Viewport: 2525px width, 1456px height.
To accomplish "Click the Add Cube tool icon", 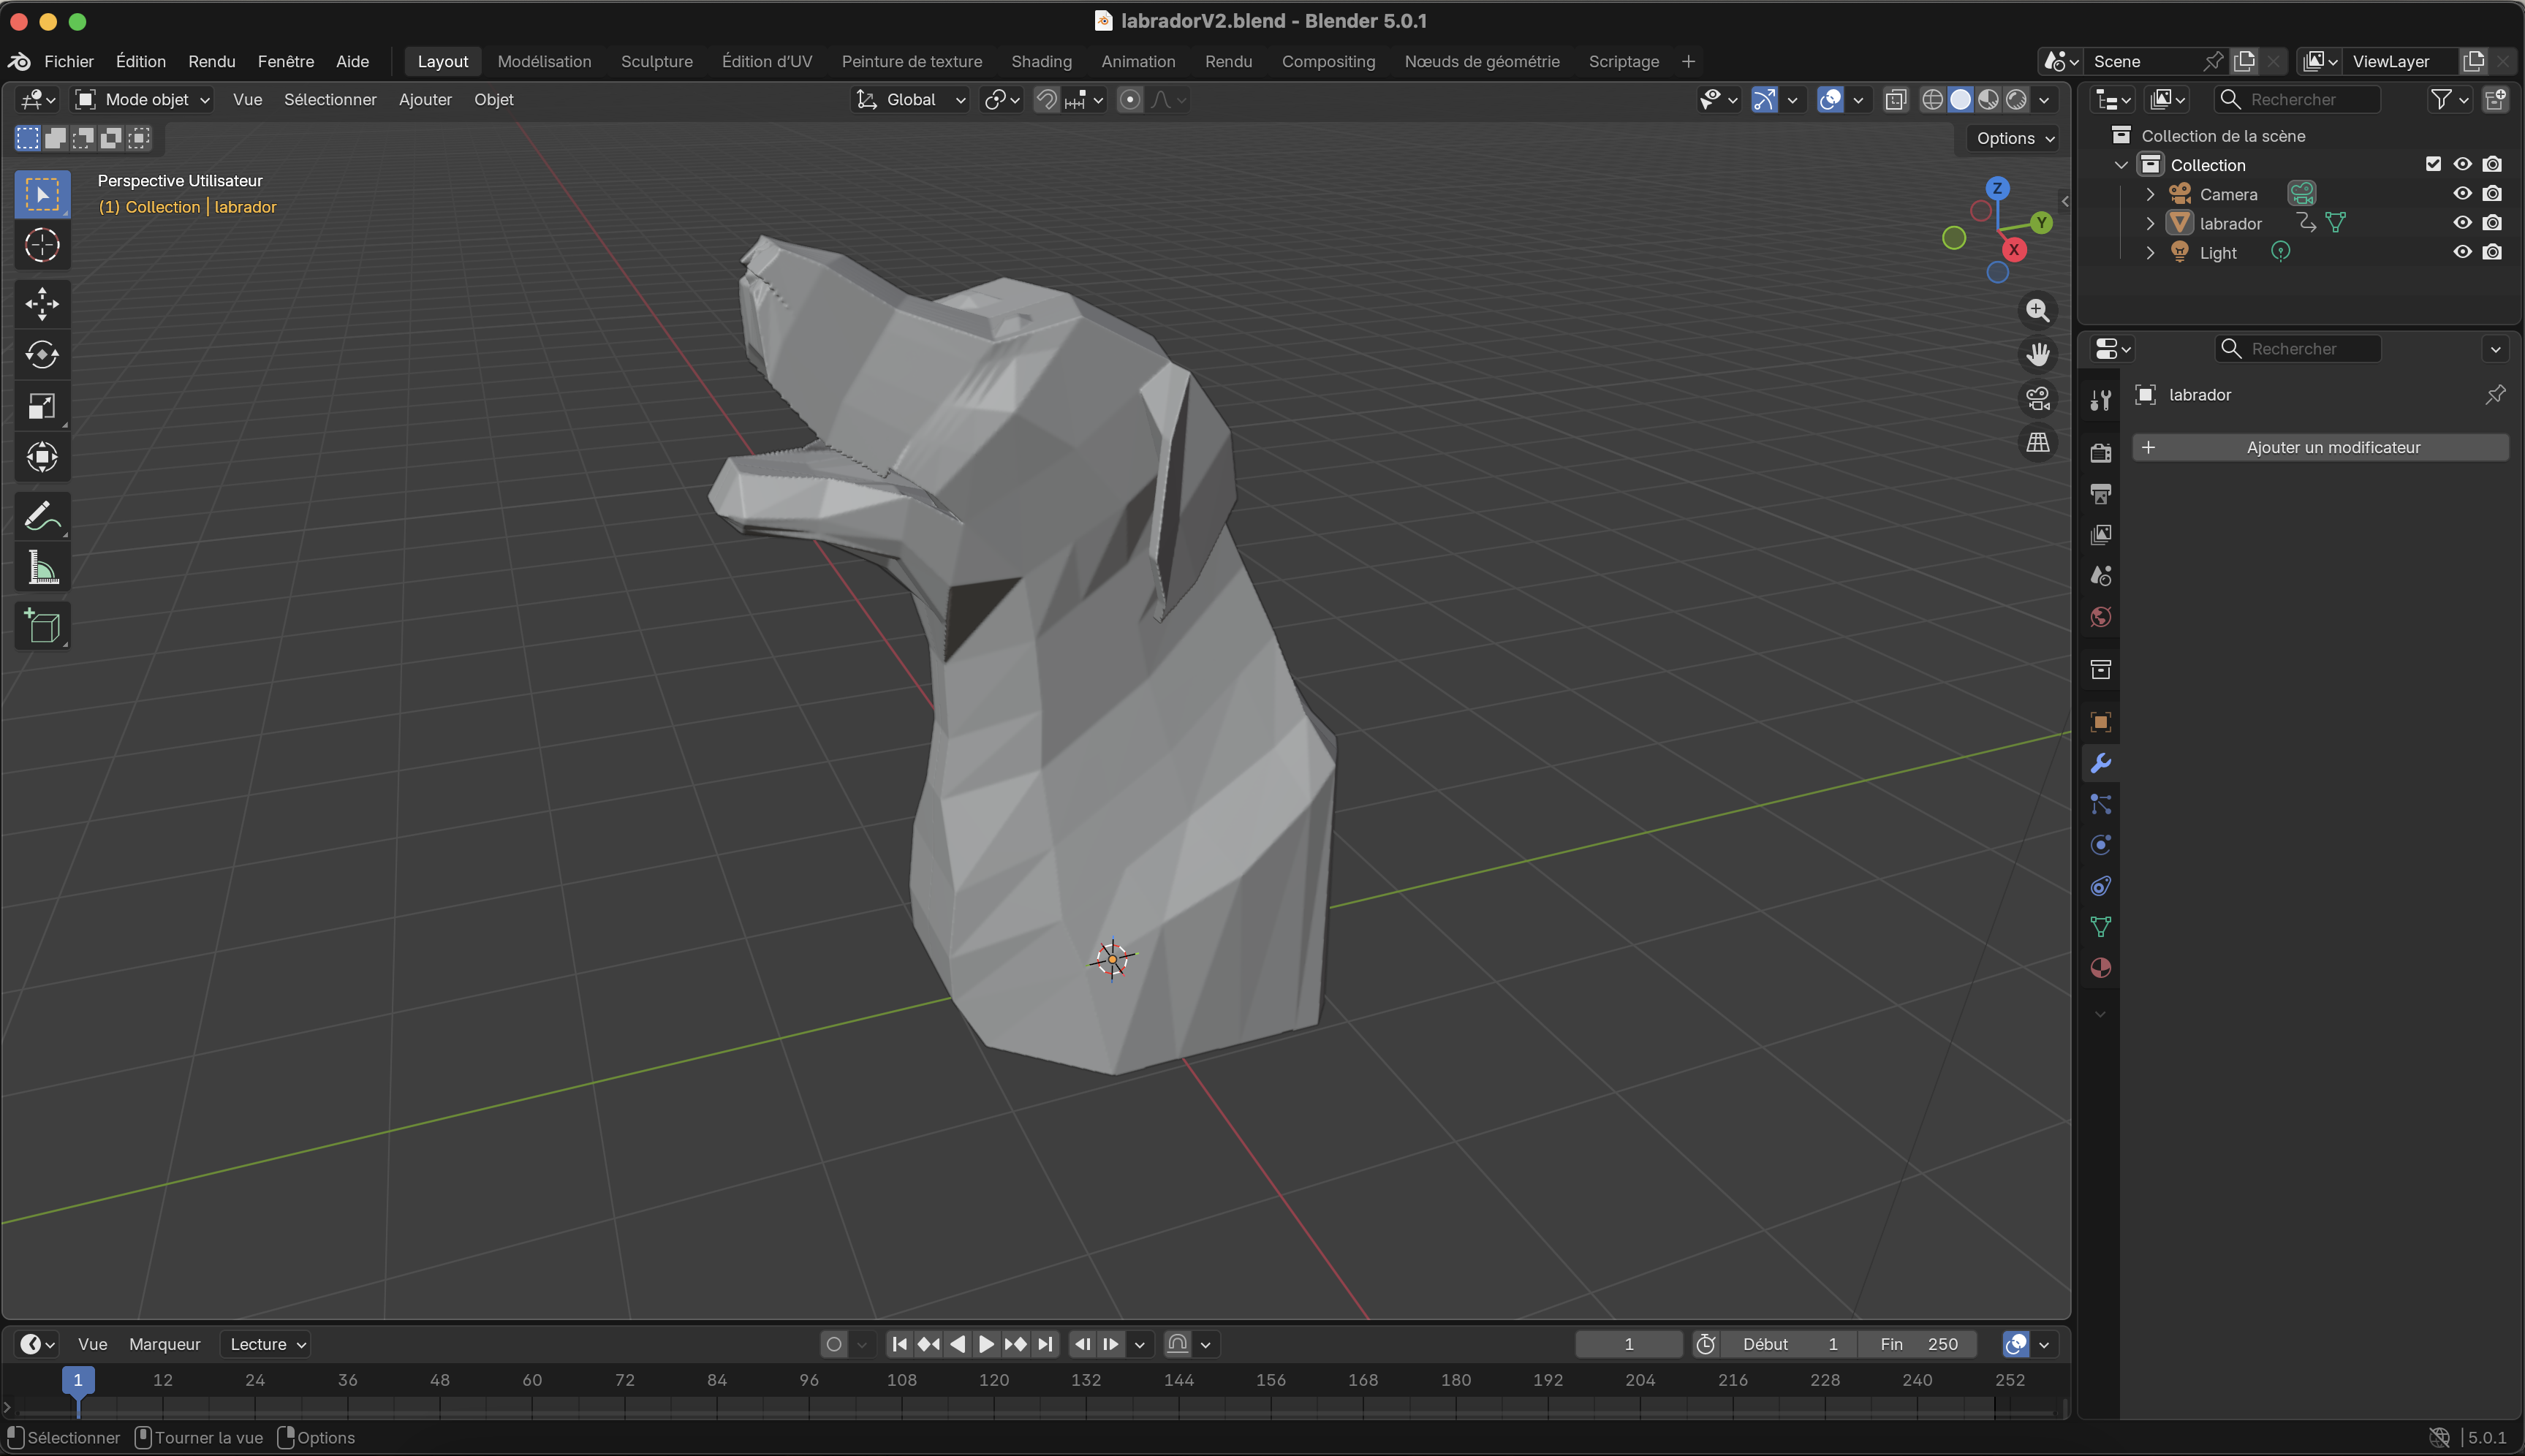I will click(42, 627).
